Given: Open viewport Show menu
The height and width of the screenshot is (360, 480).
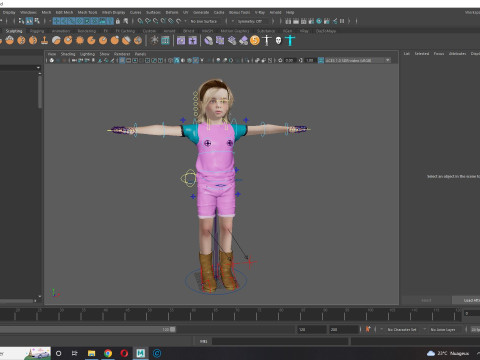Looking at the screenshot, I should 104,54.
